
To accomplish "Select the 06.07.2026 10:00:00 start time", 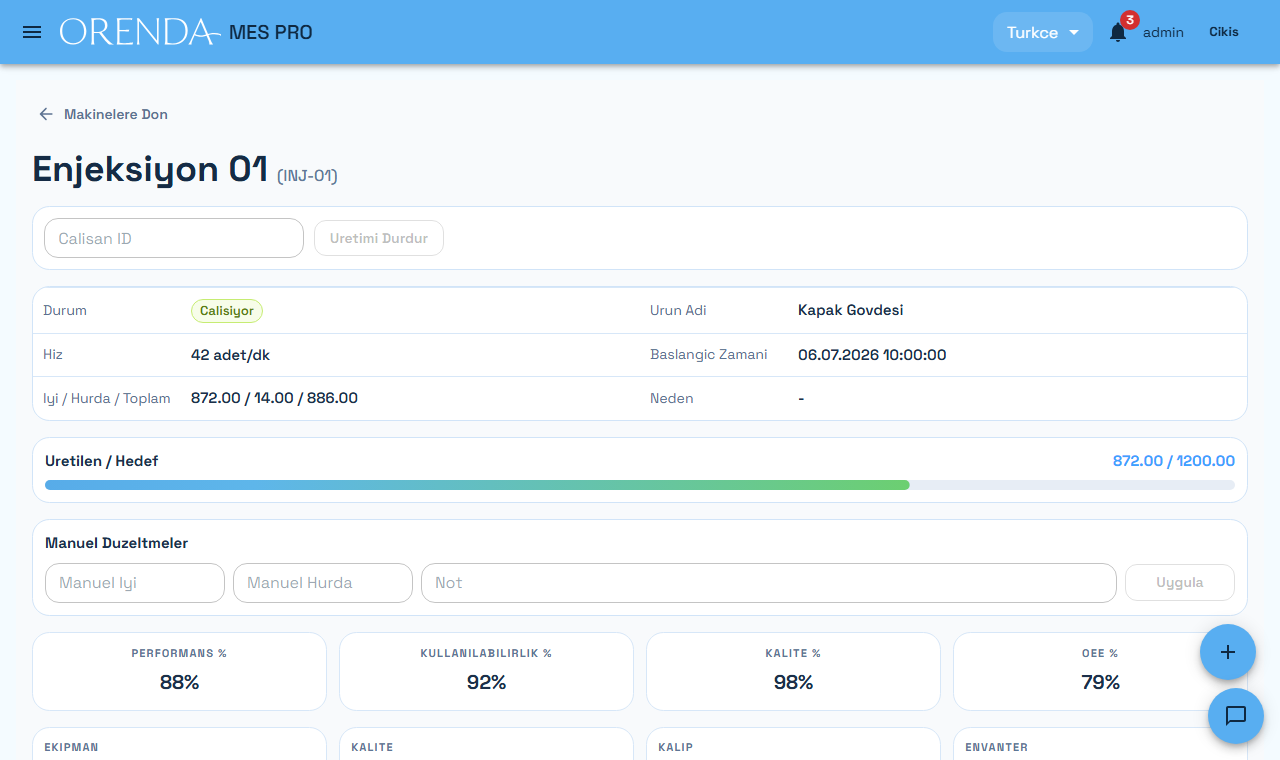I will click(872, 354).
